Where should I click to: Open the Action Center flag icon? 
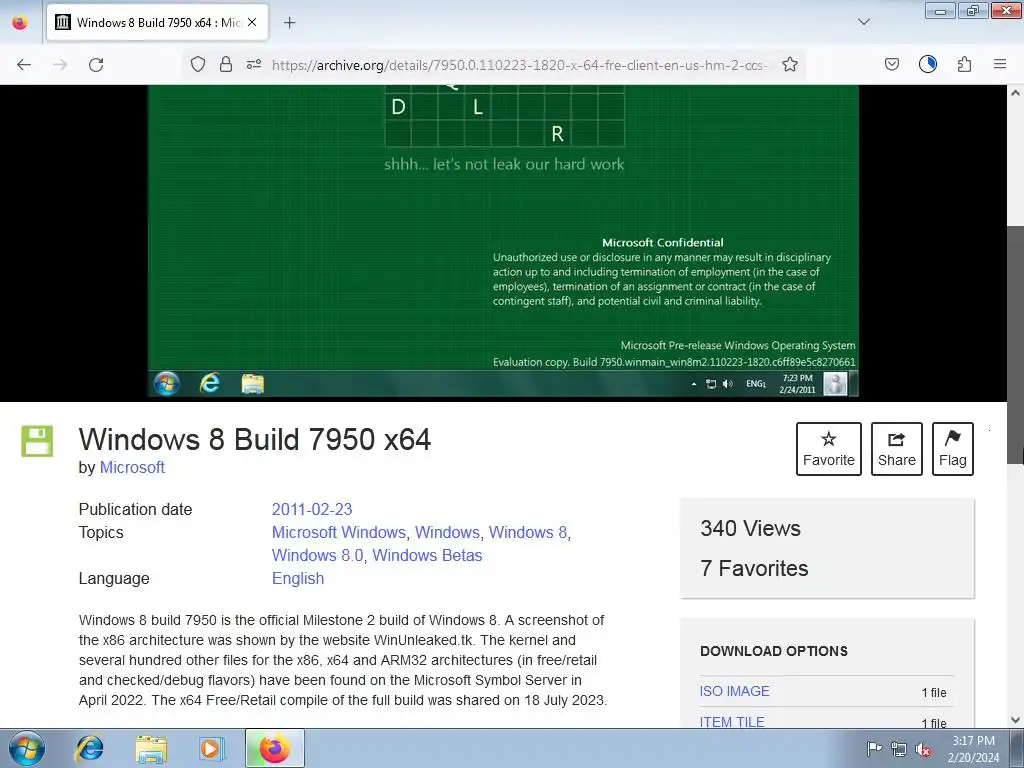[x=874, y=749]
